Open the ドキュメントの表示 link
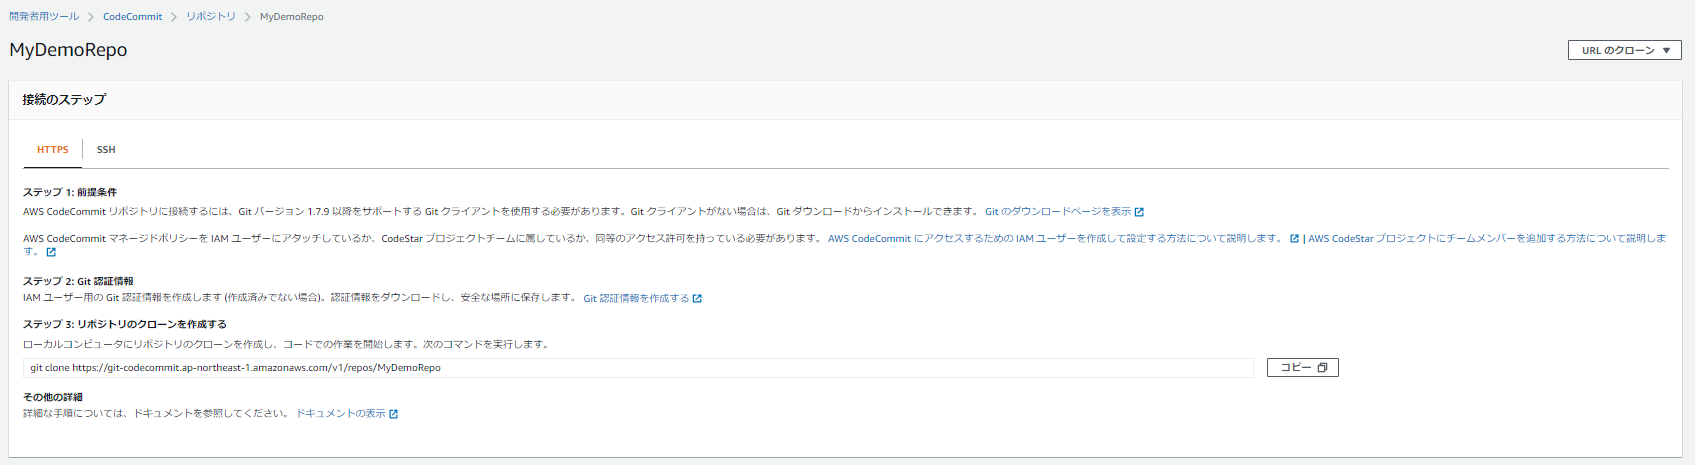Viewport: 1695px width, 465px height. coord(341,414)
